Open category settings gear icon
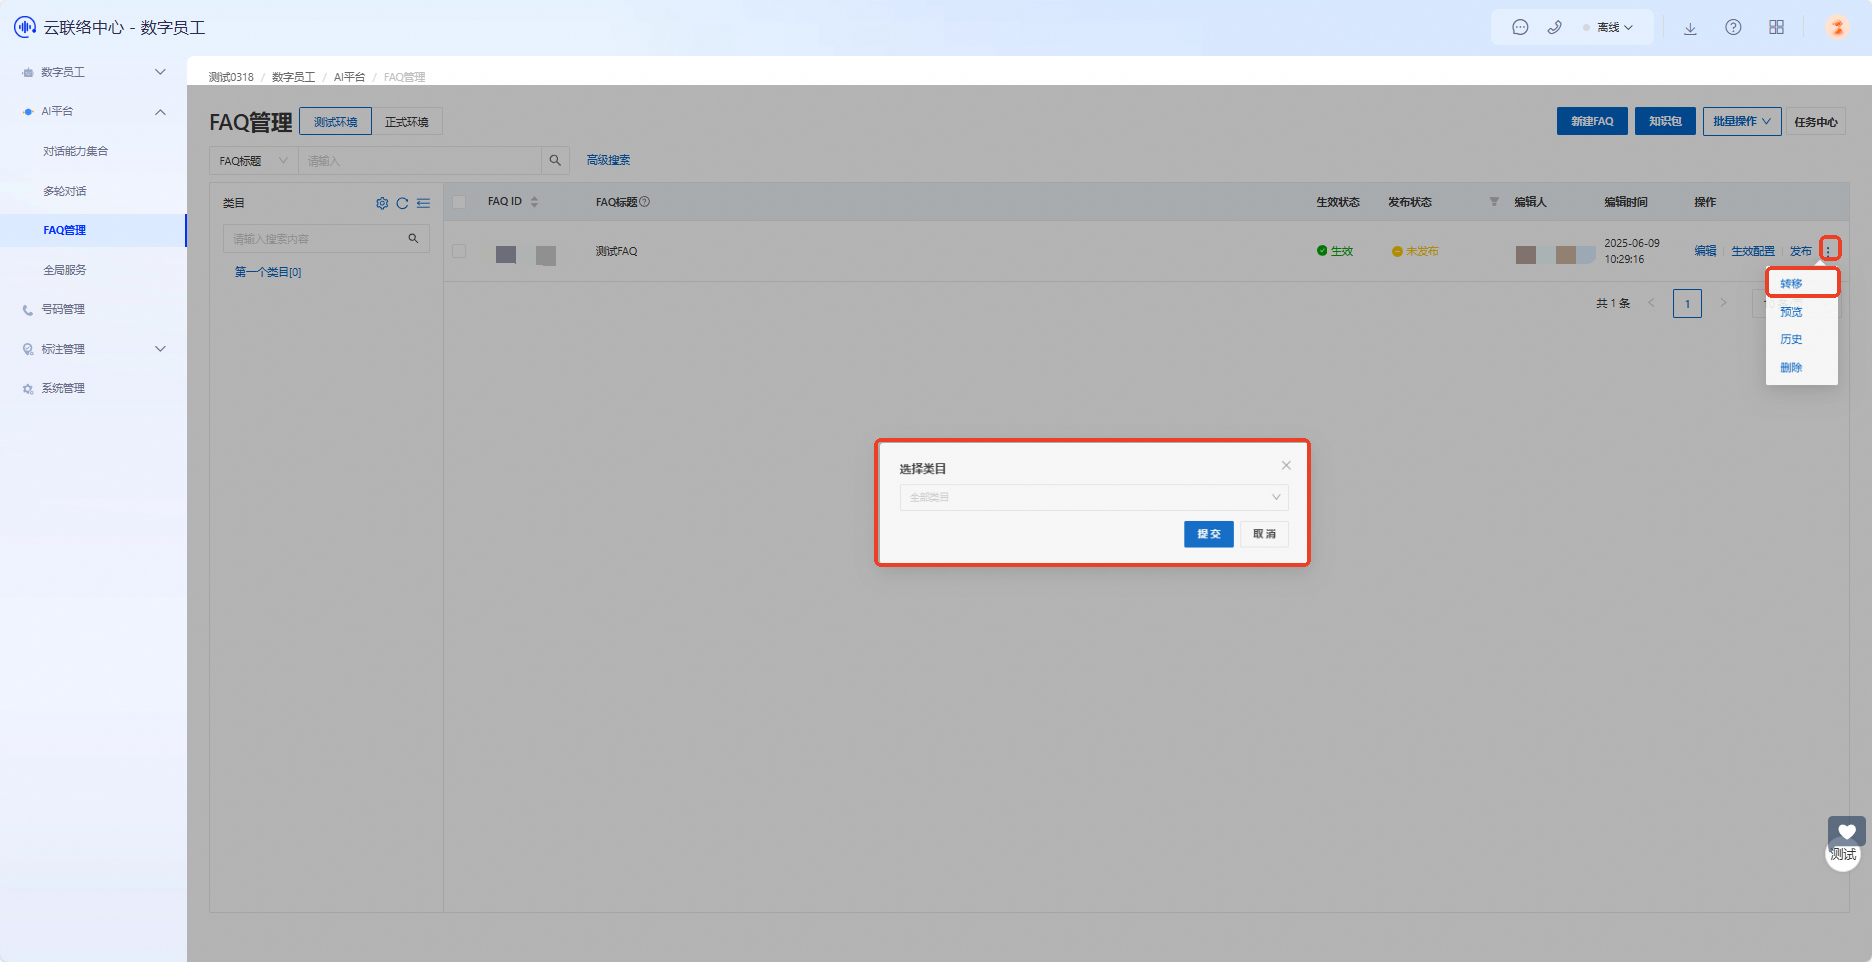This screenshot has width=1872, height=962. point(382,203)
